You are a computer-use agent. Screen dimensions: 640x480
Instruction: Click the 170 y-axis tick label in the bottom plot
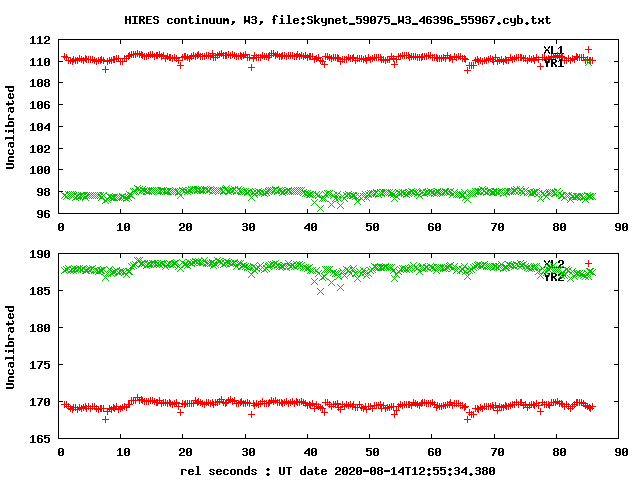click(40, 402)
